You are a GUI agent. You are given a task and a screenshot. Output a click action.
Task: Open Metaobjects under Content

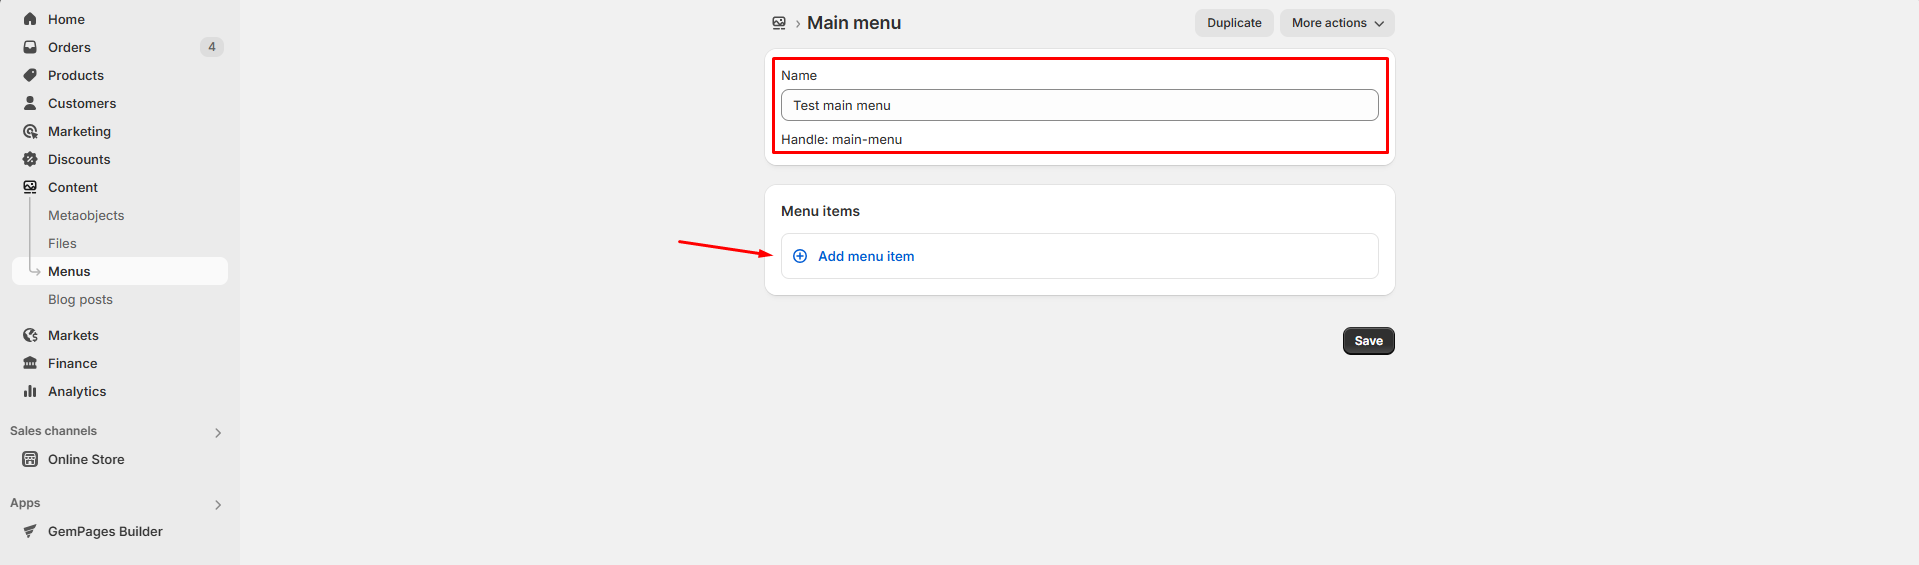(86, 215)
